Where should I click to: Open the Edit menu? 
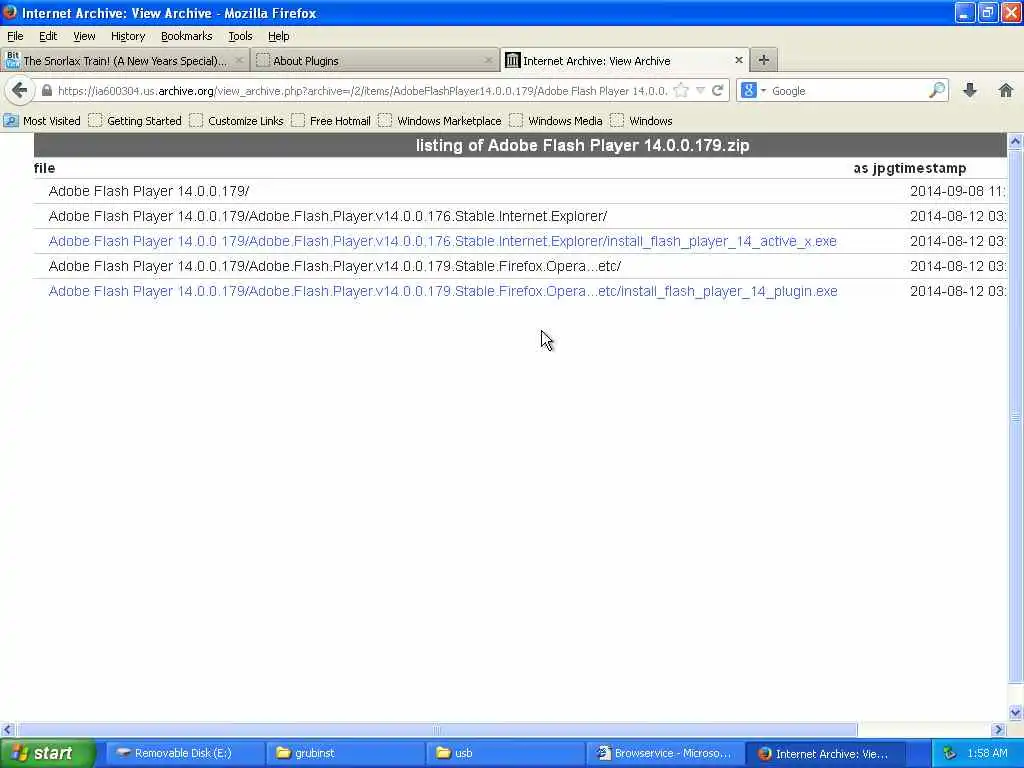point(48,36)
